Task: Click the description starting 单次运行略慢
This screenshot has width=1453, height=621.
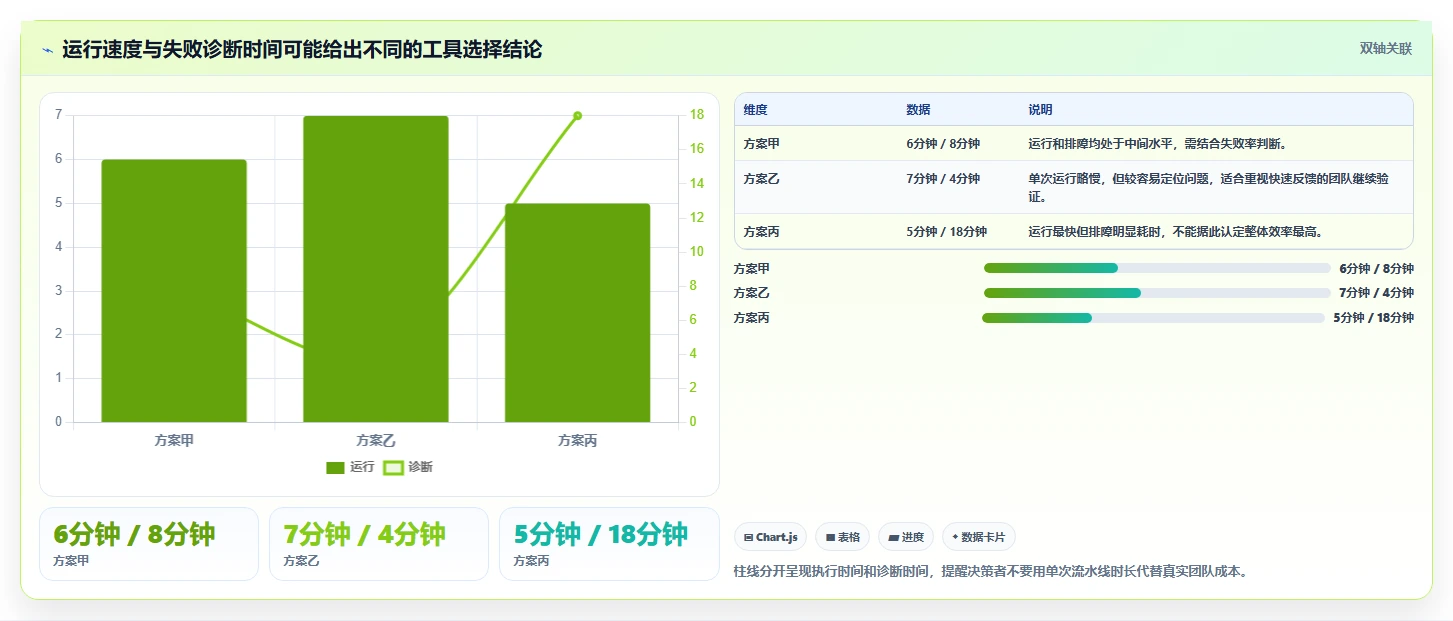Action: (x=1208, y=187)
